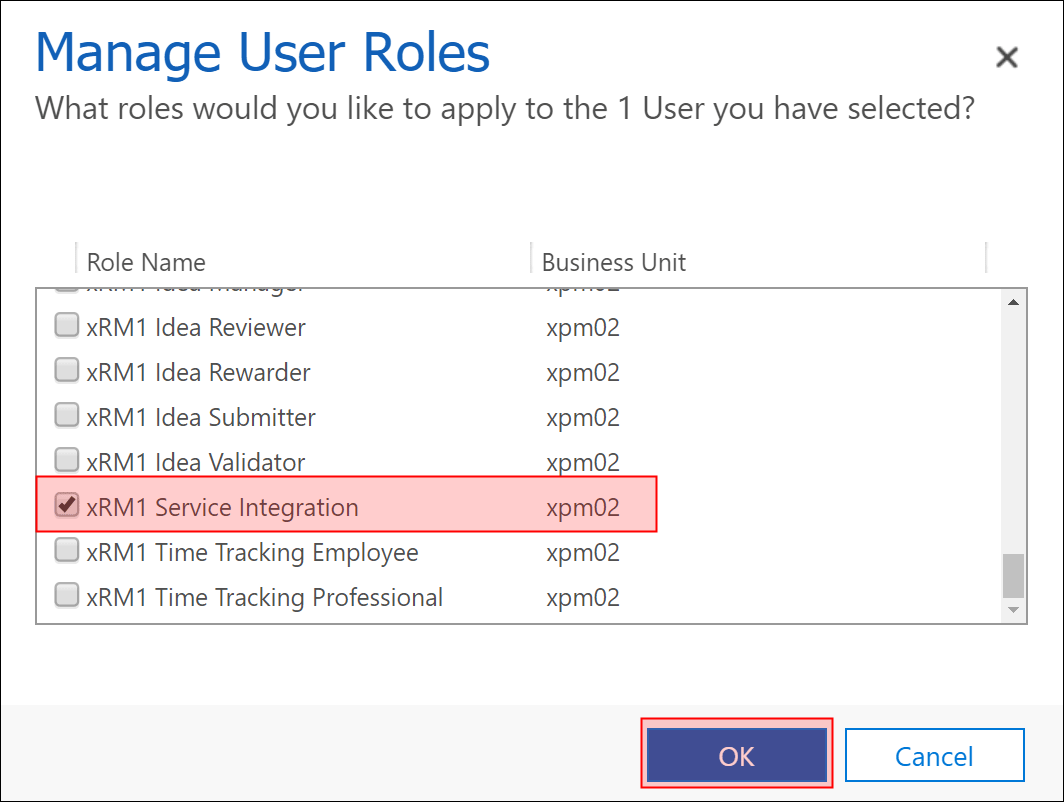Uncheck the xRM1 Service Integration checkbox
The height and width of the screenshot is (802, 1064).
tap(67, 506)
